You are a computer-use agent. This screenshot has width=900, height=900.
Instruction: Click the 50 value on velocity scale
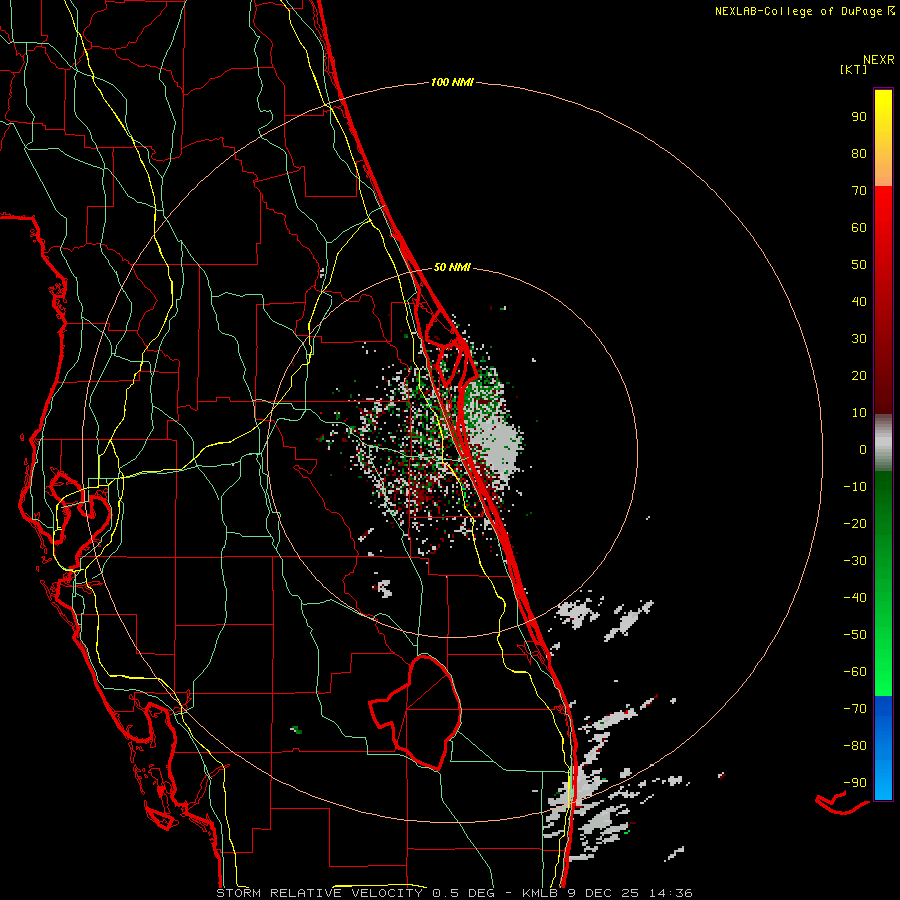tap(859, 265)
